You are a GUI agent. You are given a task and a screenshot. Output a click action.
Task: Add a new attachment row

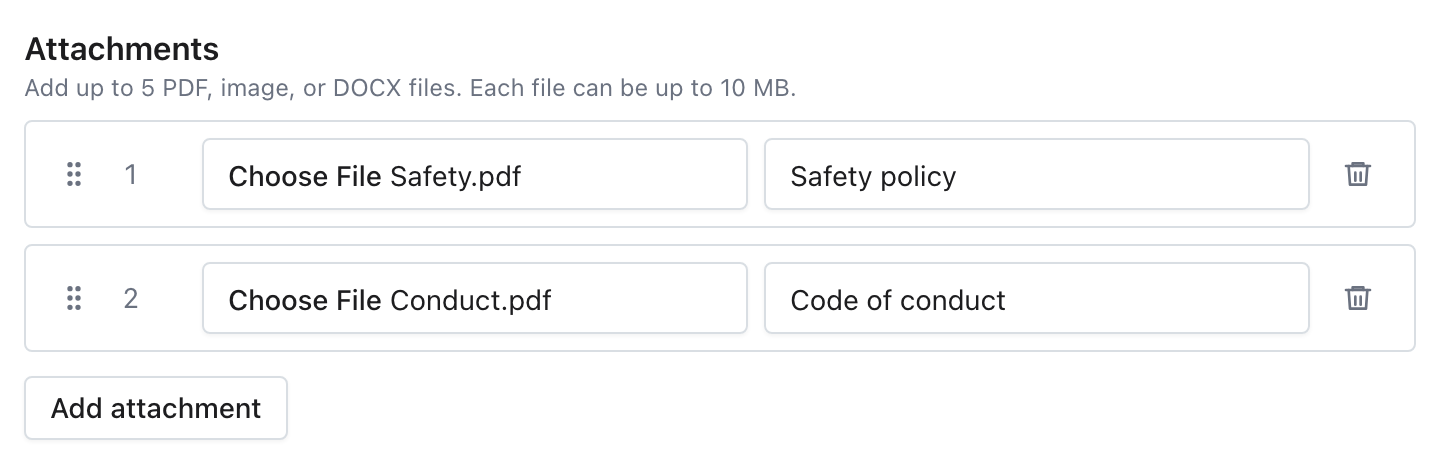pos(156,408)
